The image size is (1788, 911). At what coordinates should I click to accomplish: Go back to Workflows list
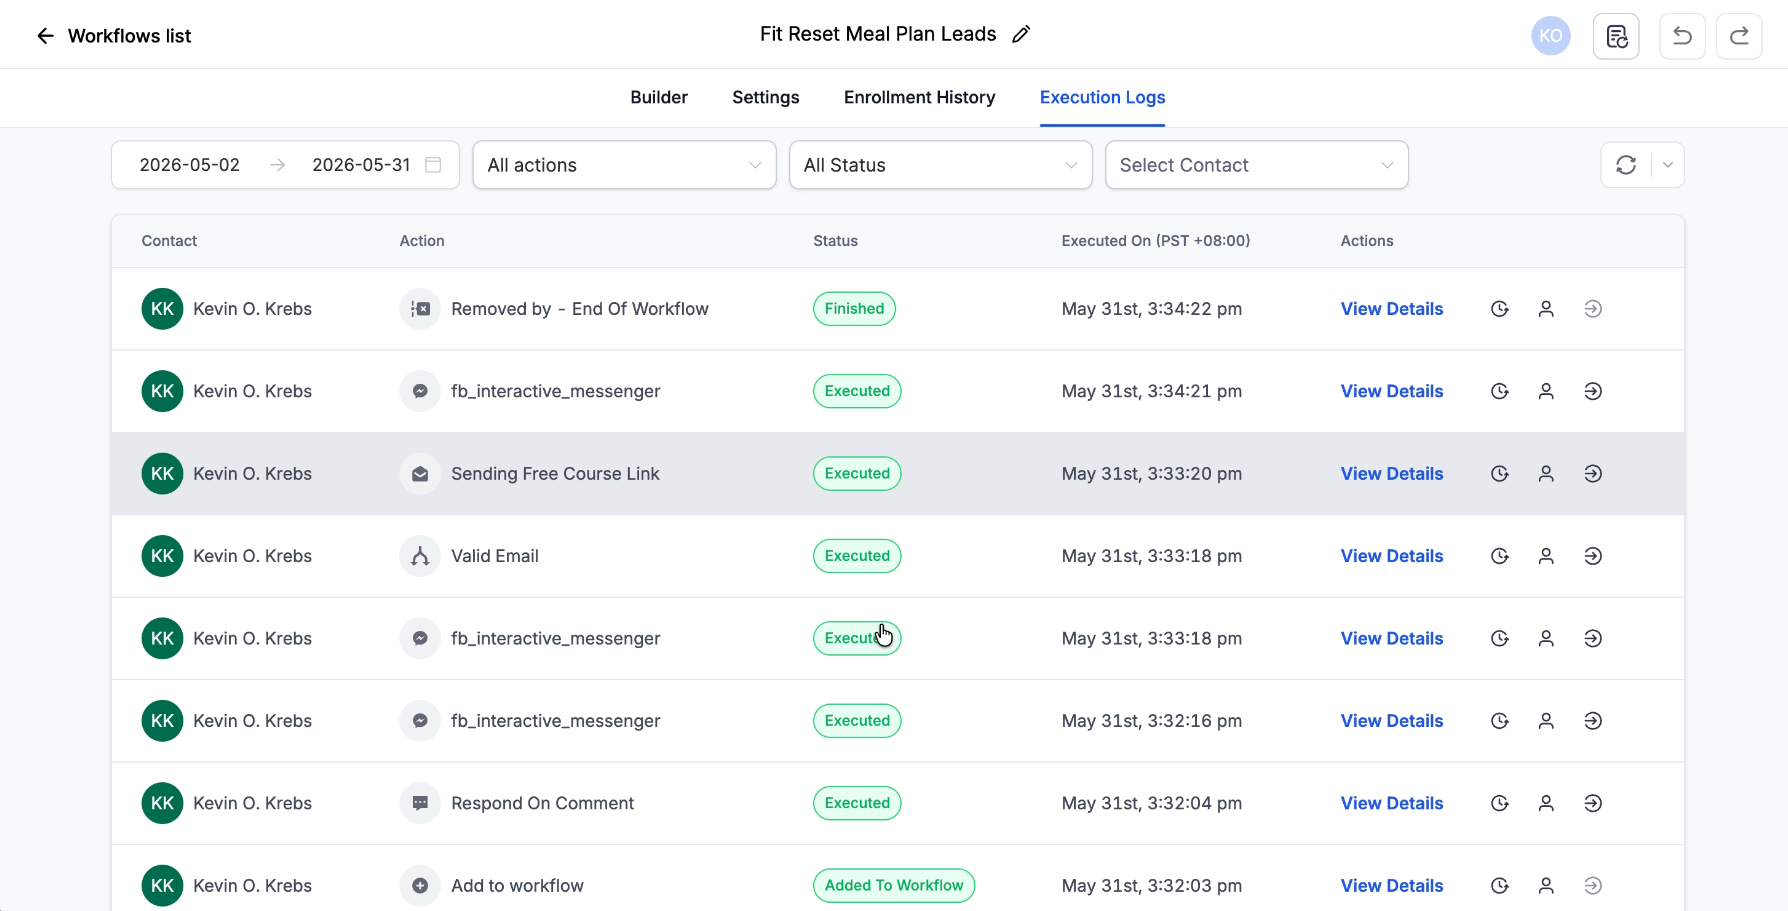(113, 36)
